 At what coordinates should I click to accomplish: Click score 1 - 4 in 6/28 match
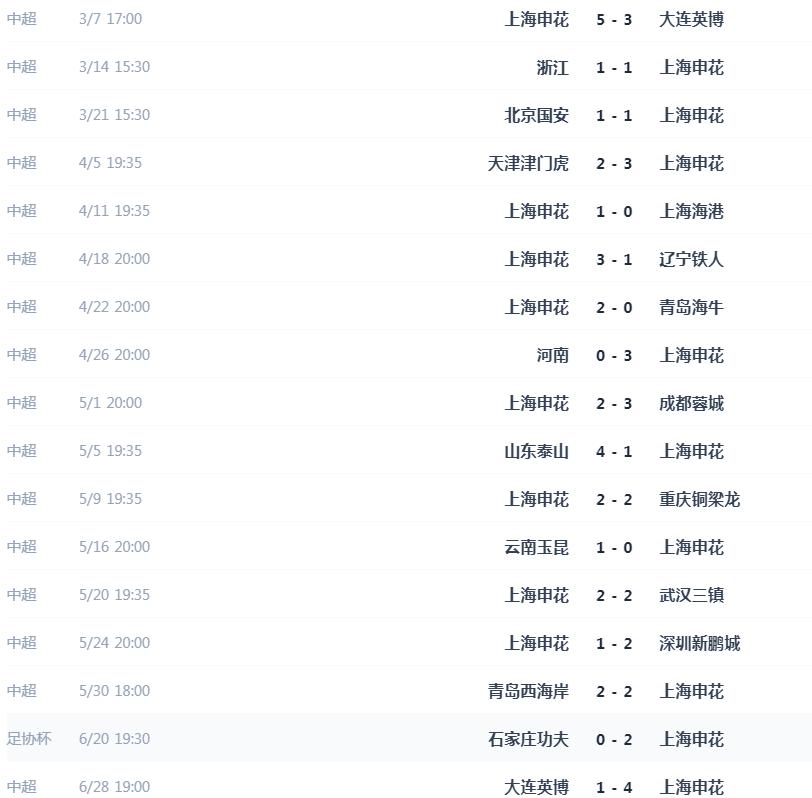614,788
